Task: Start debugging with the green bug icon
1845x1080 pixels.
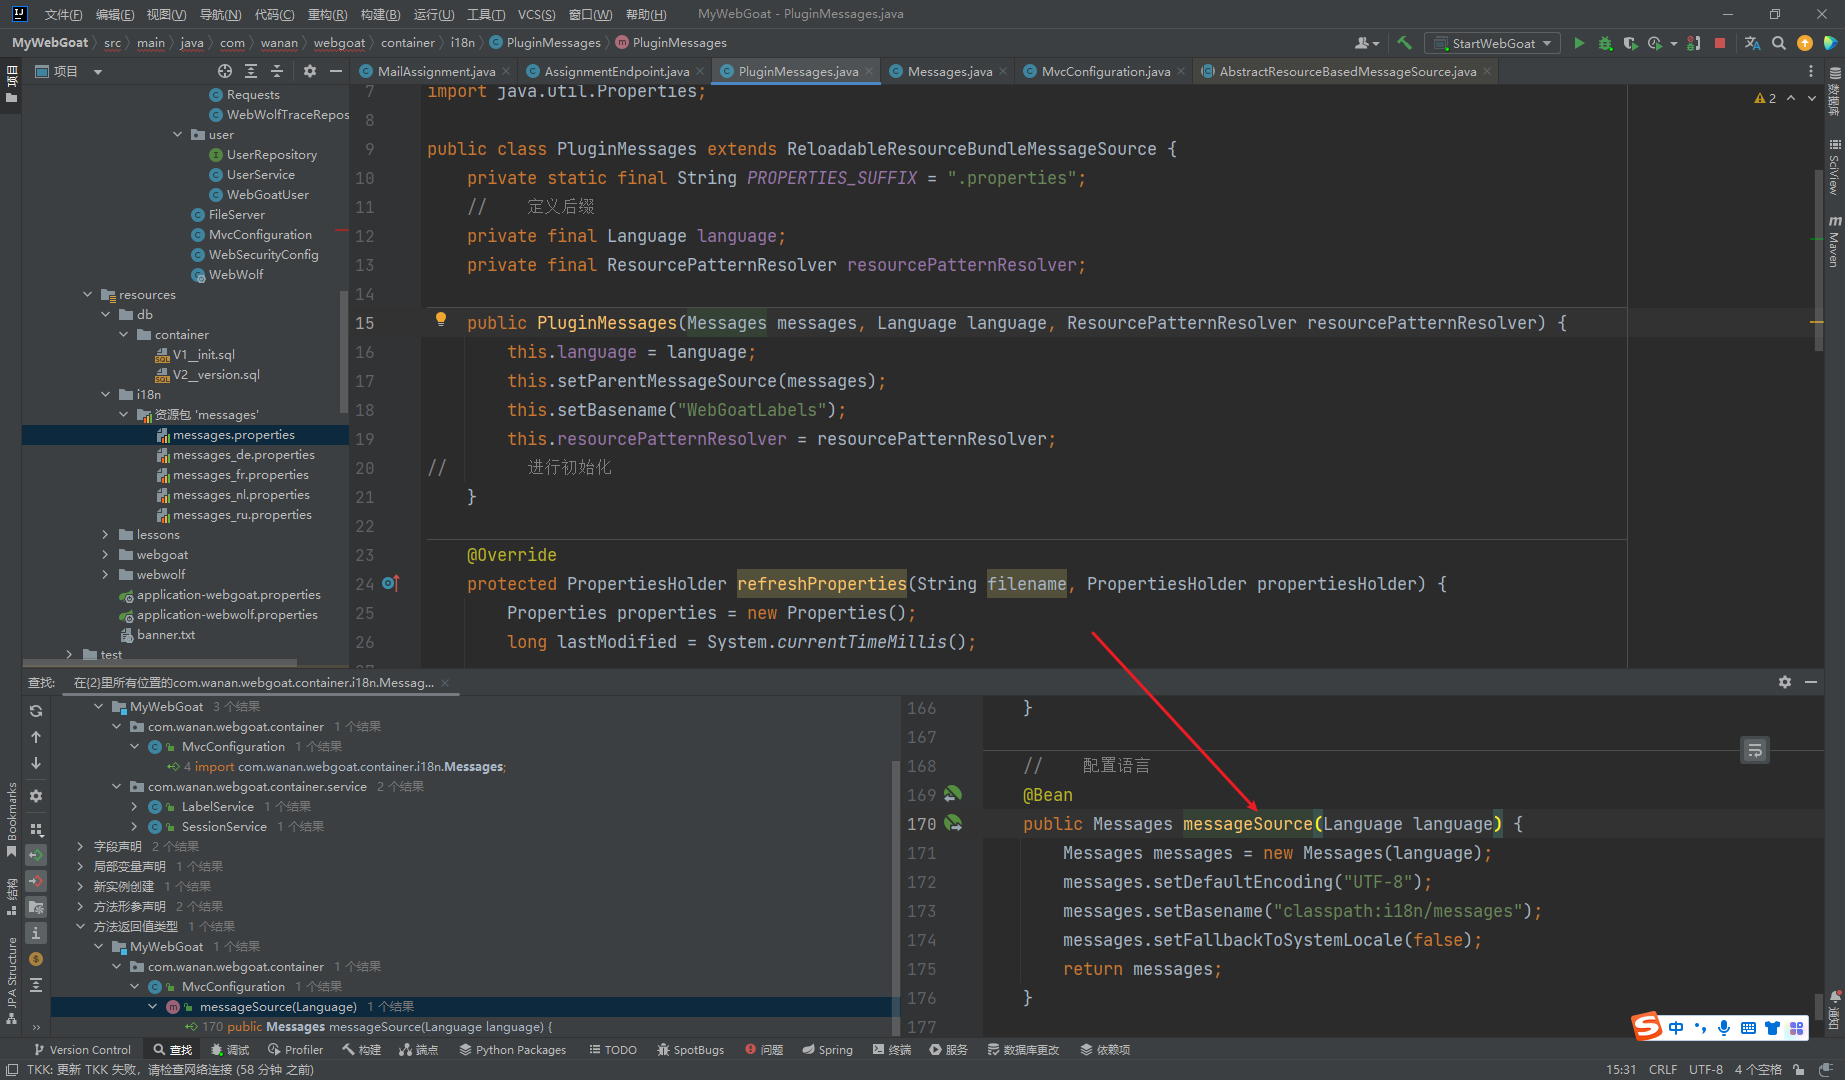Action: (1605, 43)
